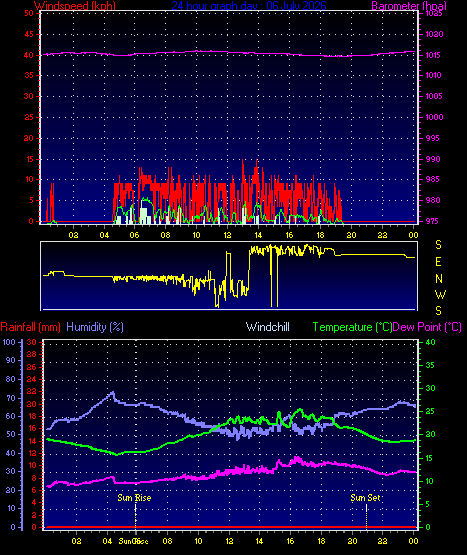Image resolution: width=467 pixels, height=555 pixels.
Task: Click the Barometer (hpa) title label
Action: click(409, 5)
